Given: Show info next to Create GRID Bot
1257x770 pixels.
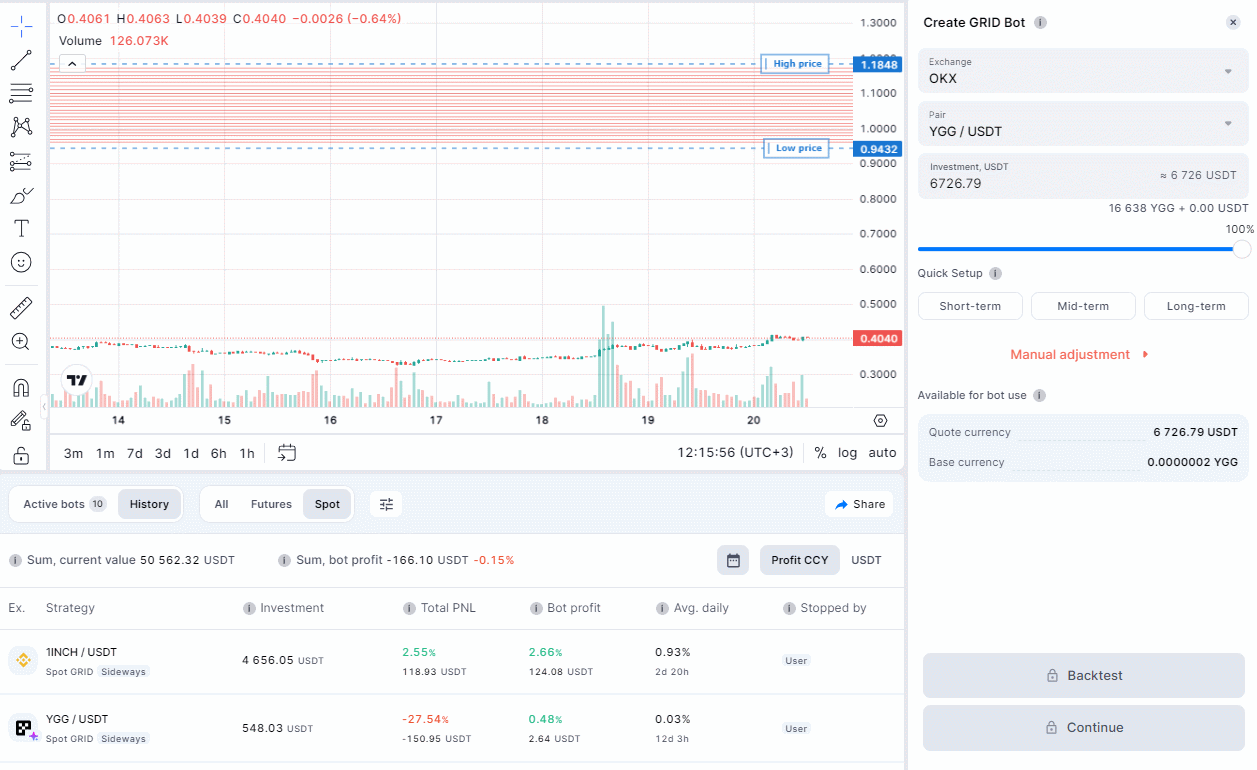Looking at the screenshot, I should [1040, 22].
